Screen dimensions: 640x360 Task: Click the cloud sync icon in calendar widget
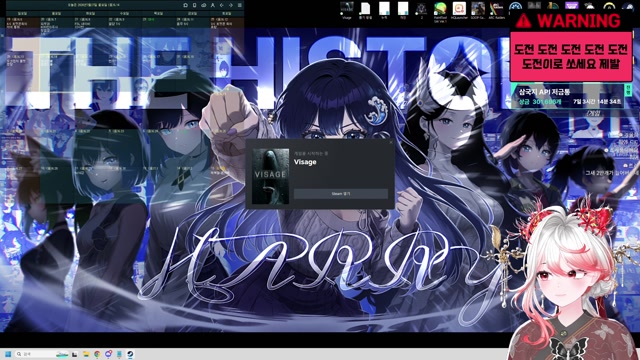pos(204,5)
